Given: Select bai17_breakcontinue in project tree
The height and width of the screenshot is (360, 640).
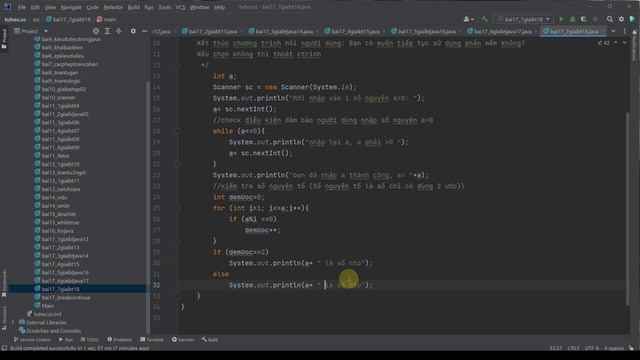Looking at the screenshot, I should pos(66,298).
